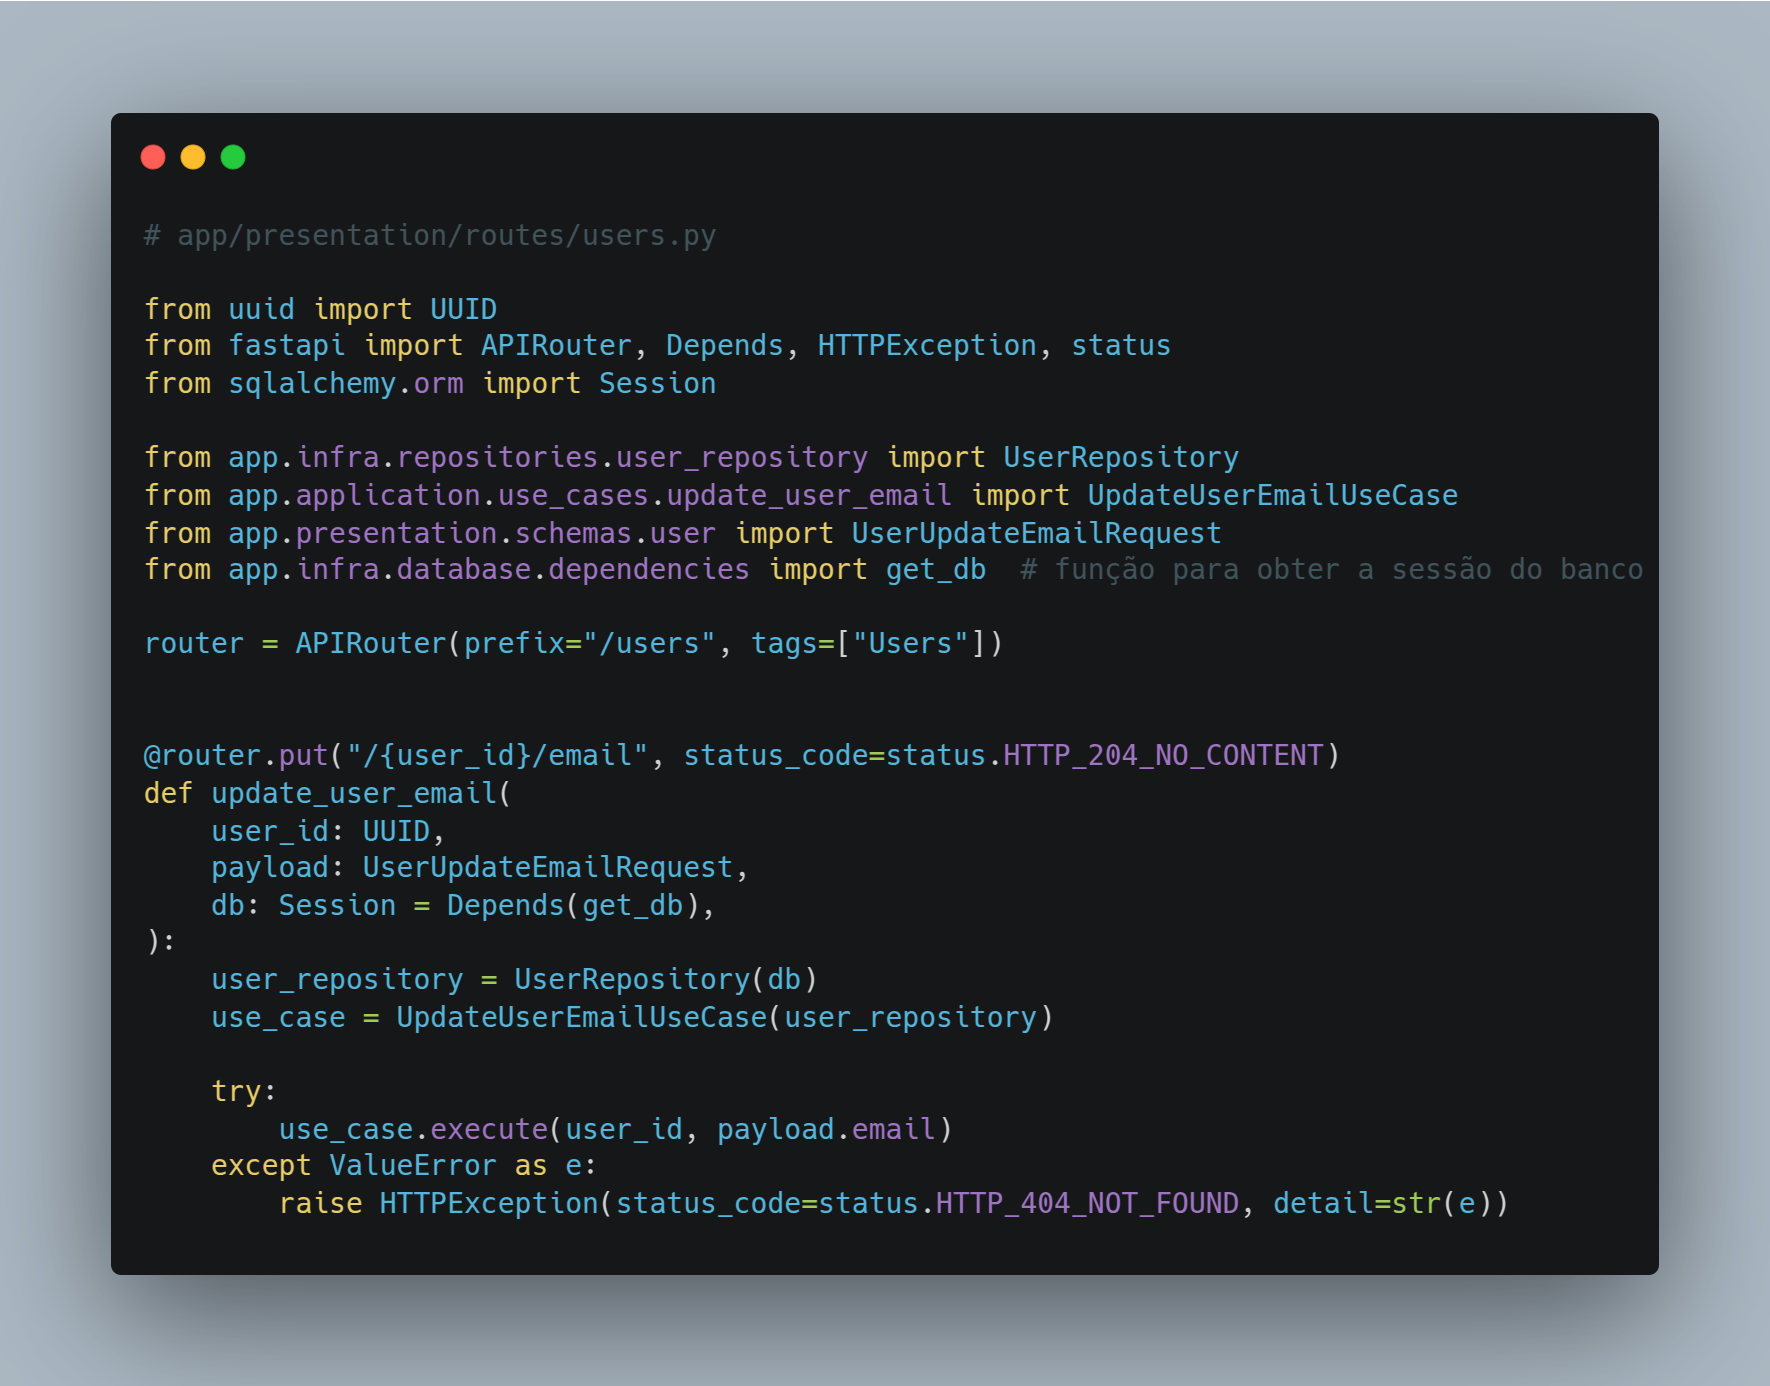This screenshot has height=1386, width=1770.
Task: Click the red close dot
Action: pos(153,157)
